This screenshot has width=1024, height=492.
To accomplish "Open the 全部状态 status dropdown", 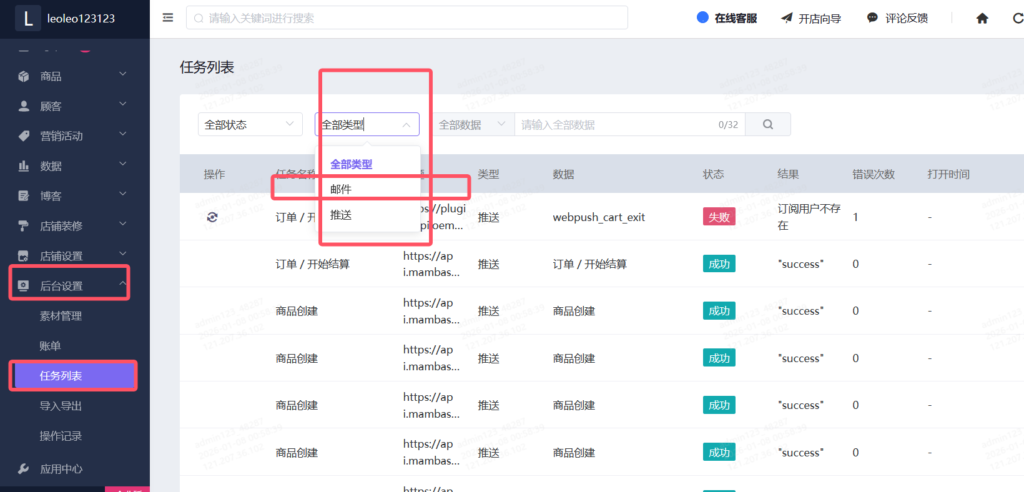I will pyautogui.click(x=250, y=125).
